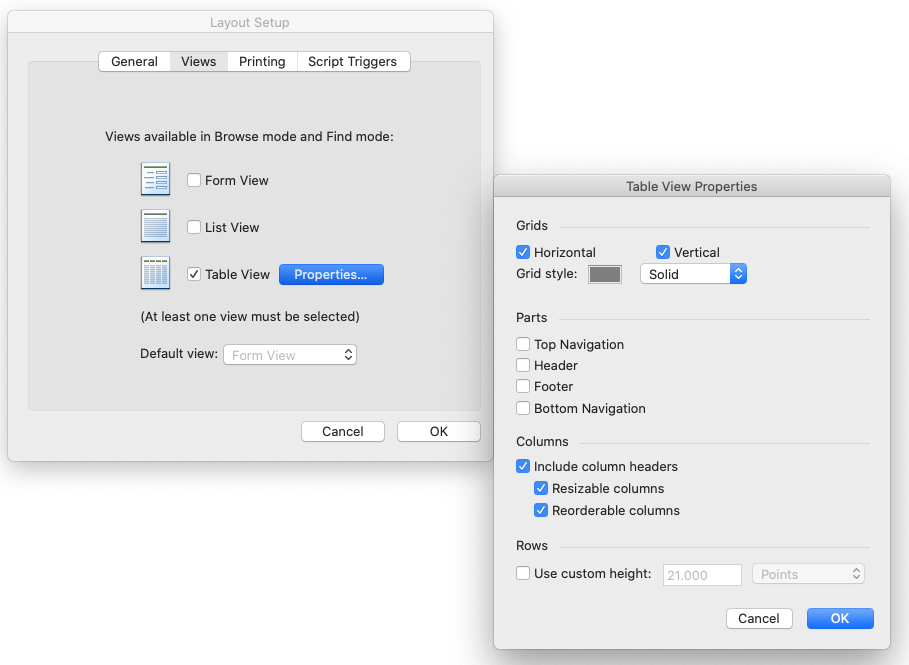Uncheck the Table View checkbox
Image resolution: width=909 pixels, height=665 pixels.
194,274
